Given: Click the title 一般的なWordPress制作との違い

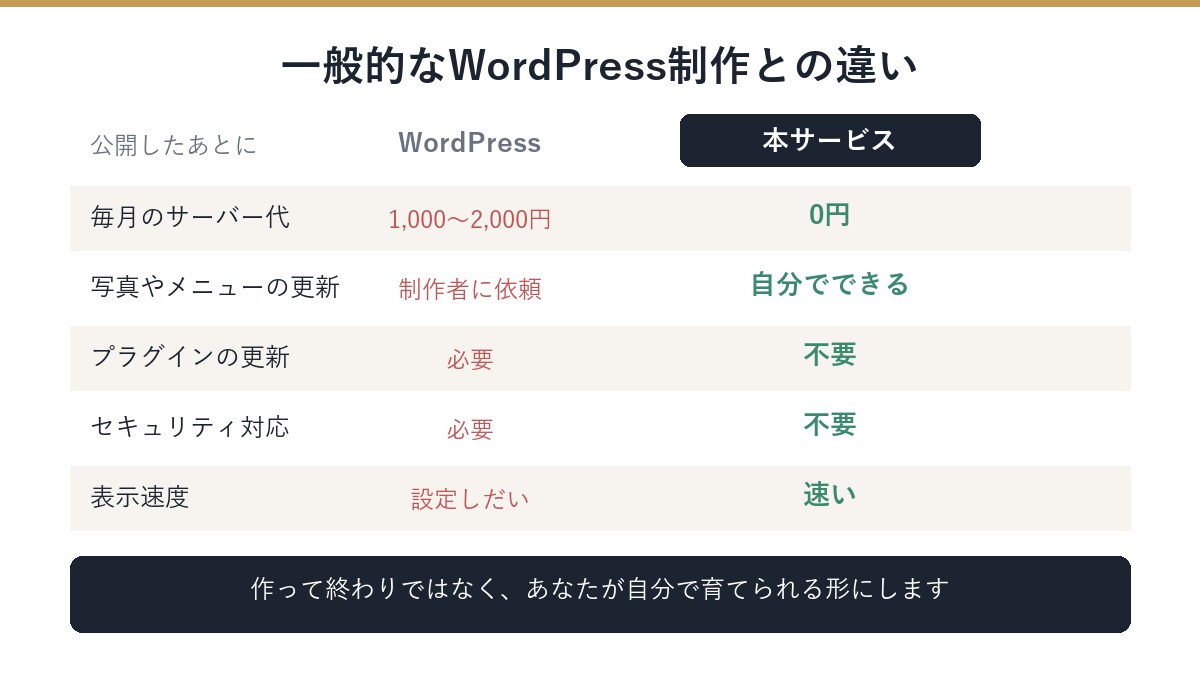Looking at the screenshot, I should [600, 67].
